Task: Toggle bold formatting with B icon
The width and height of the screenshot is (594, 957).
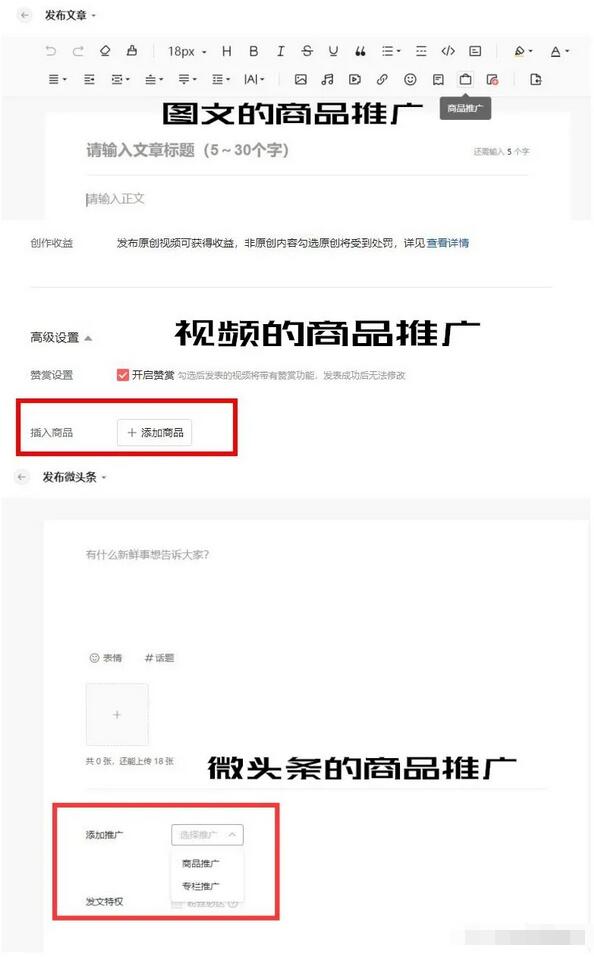Action: pos(253,51)
